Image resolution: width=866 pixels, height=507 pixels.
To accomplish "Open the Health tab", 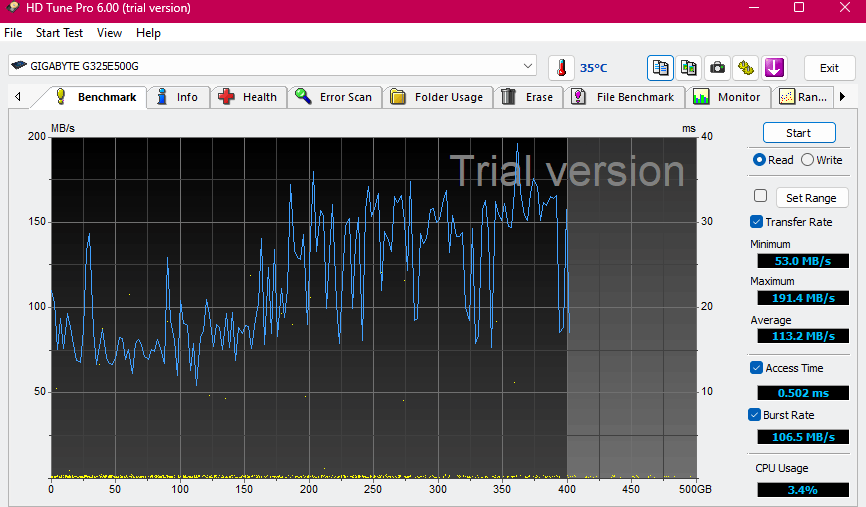I will (249, 97).
